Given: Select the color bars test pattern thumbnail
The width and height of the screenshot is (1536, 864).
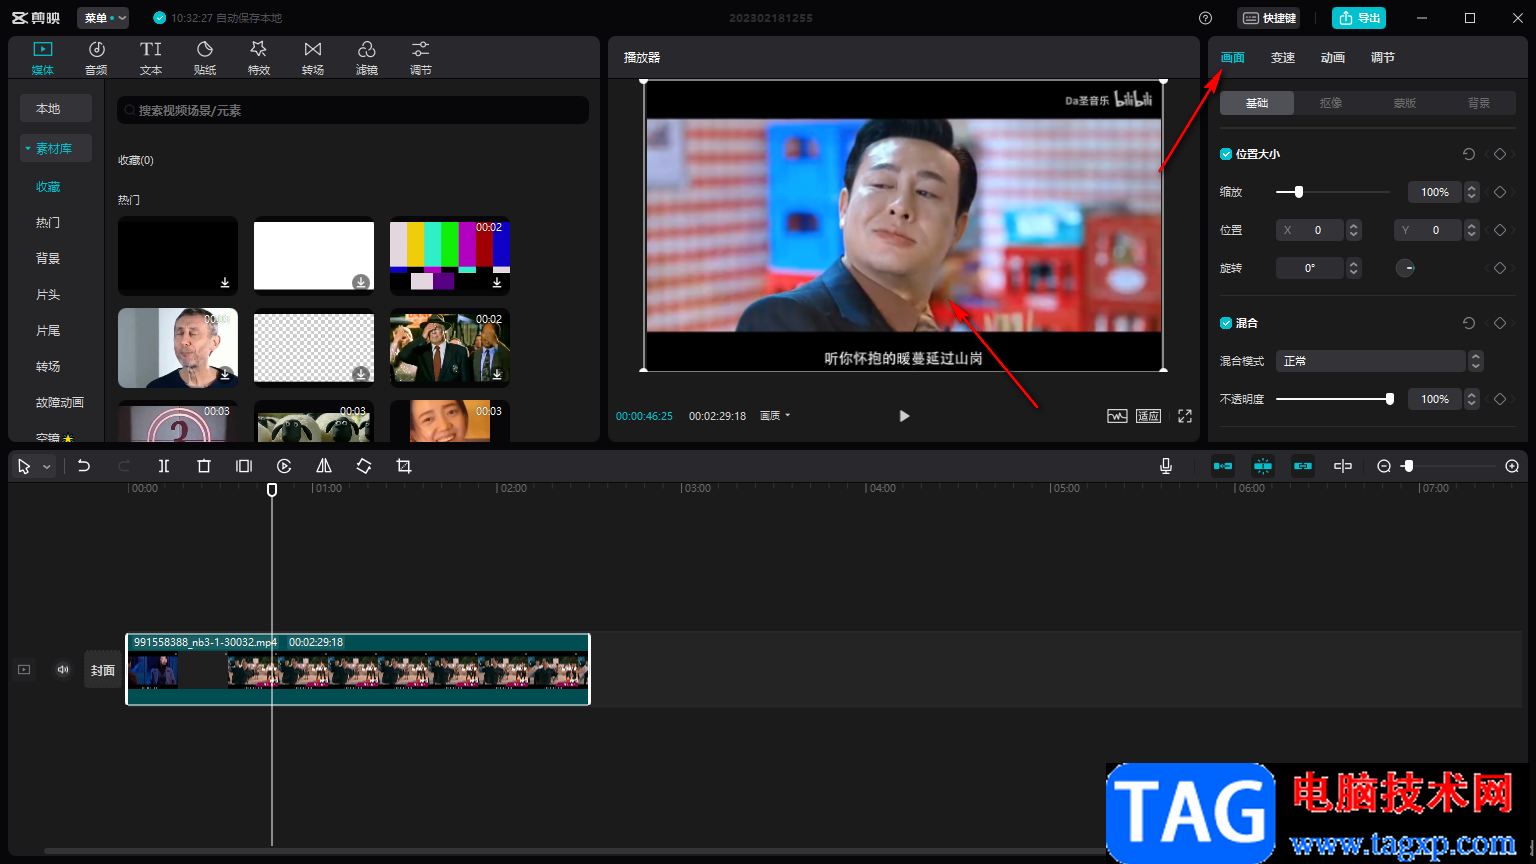Looking at the screenshot, I should (449, 255).
